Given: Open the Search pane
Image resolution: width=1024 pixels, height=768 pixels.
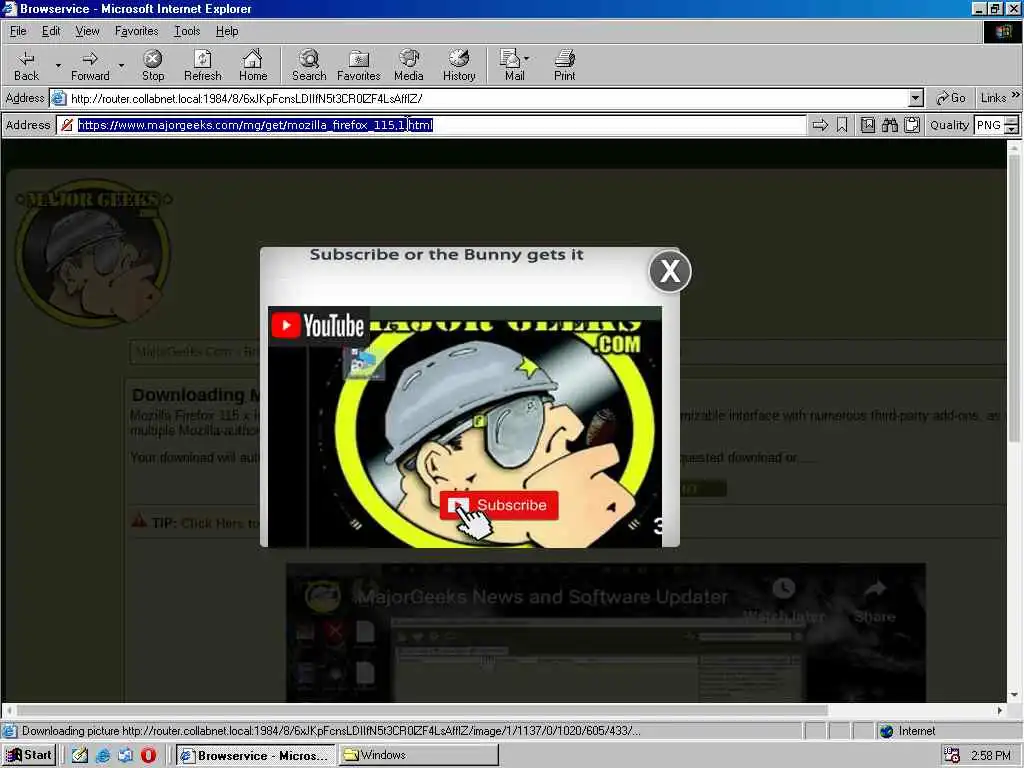Looking at the screenshot, I should 309,65.
